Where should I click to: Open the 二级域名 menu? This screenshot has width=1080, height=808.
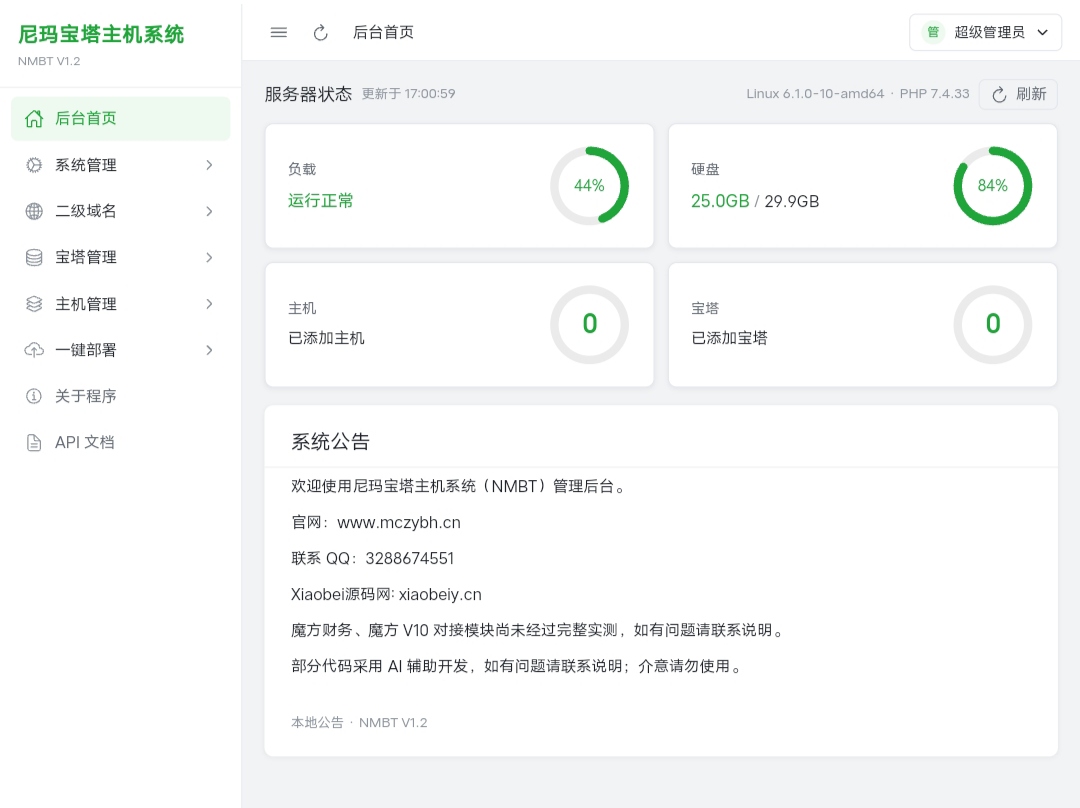coord(121,211)
